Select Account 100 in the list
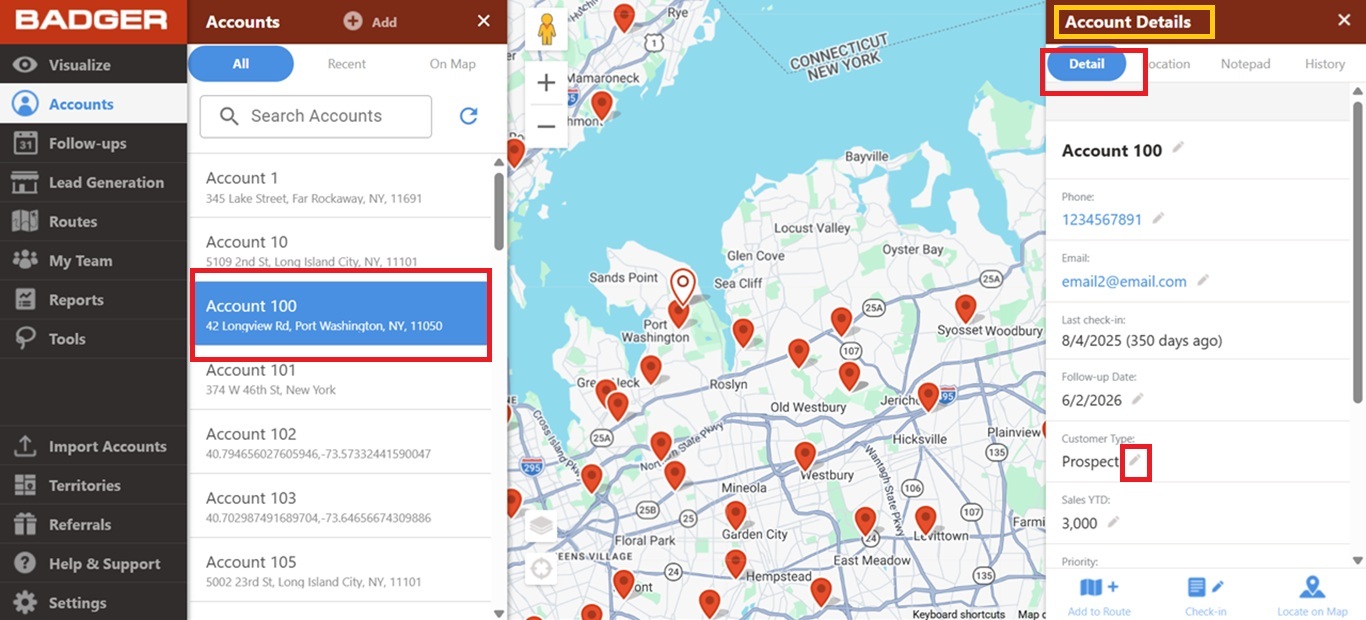1366x620 pixels. (340, 314)
